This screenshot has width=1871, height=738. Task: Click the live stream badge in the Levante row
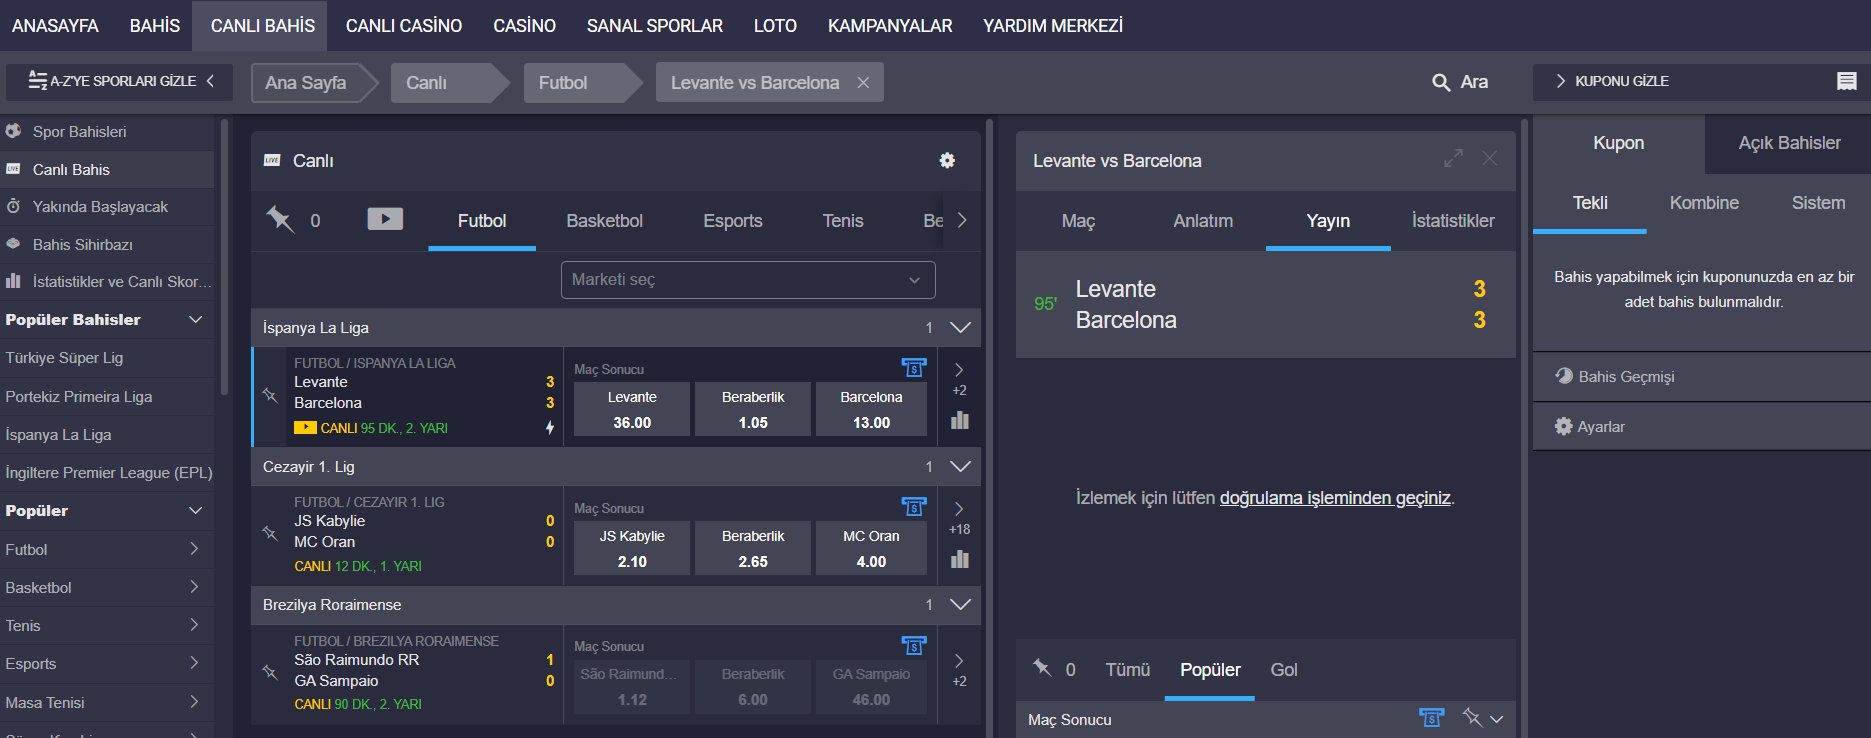(305, 428)
